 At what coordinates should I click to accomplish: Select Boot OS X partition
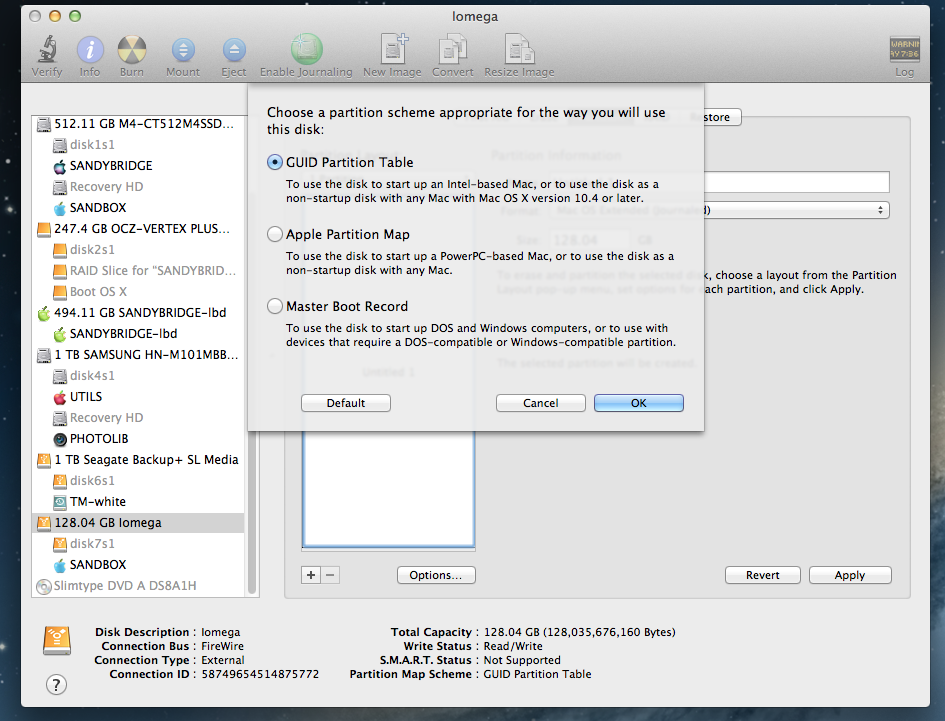click(138, 292)
